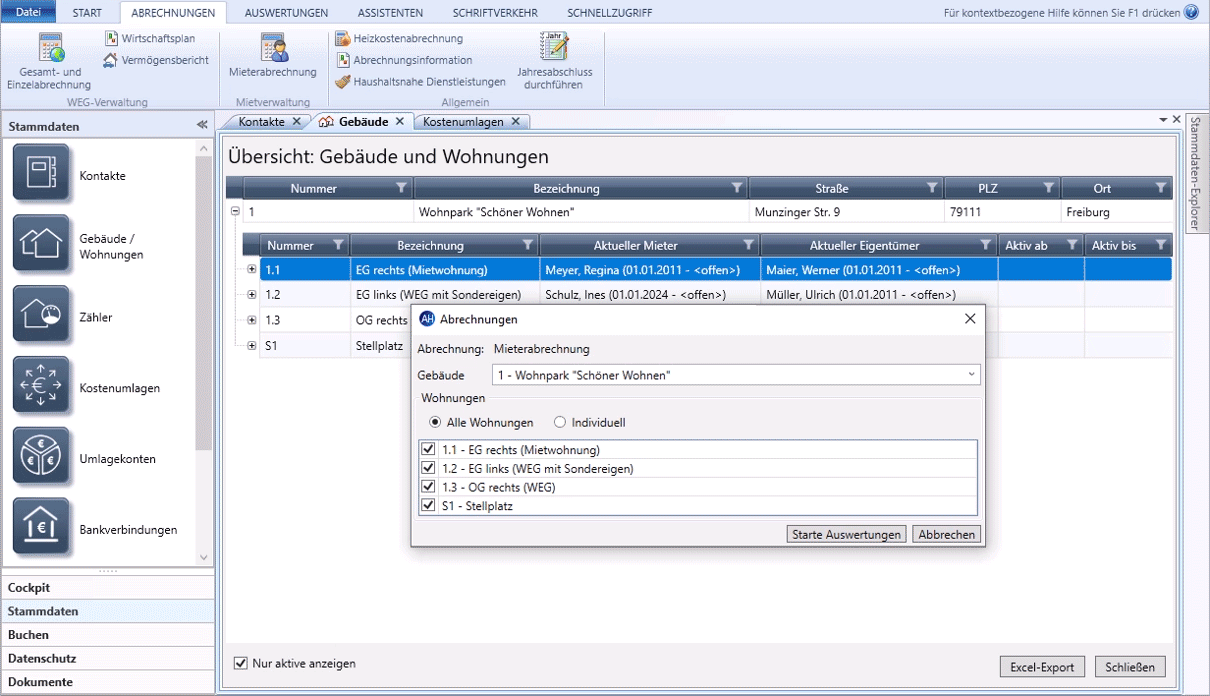The image size is (1210, 696).
Task: Uncheck 1.1 - EG rechts (Mietwohnung)
Action: (x=429, y=450)
